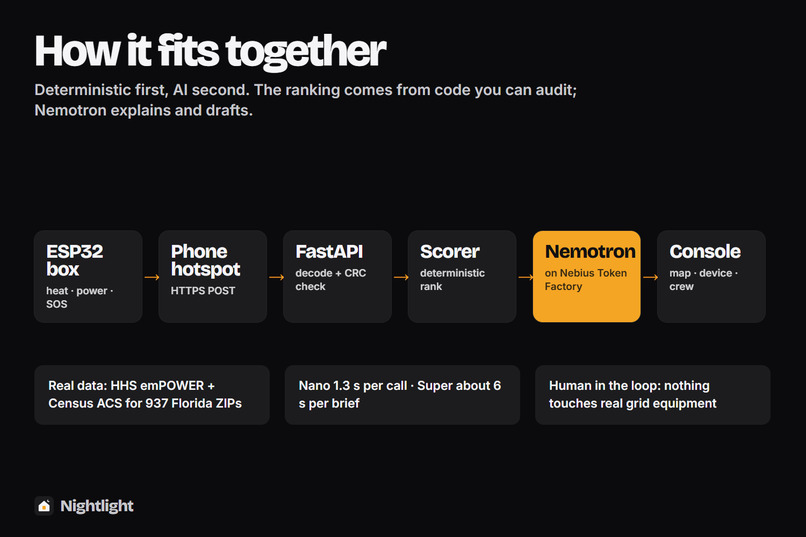Select the ESP32 box card
This screenshot has width=806, height=537.
tap(88, 276)
